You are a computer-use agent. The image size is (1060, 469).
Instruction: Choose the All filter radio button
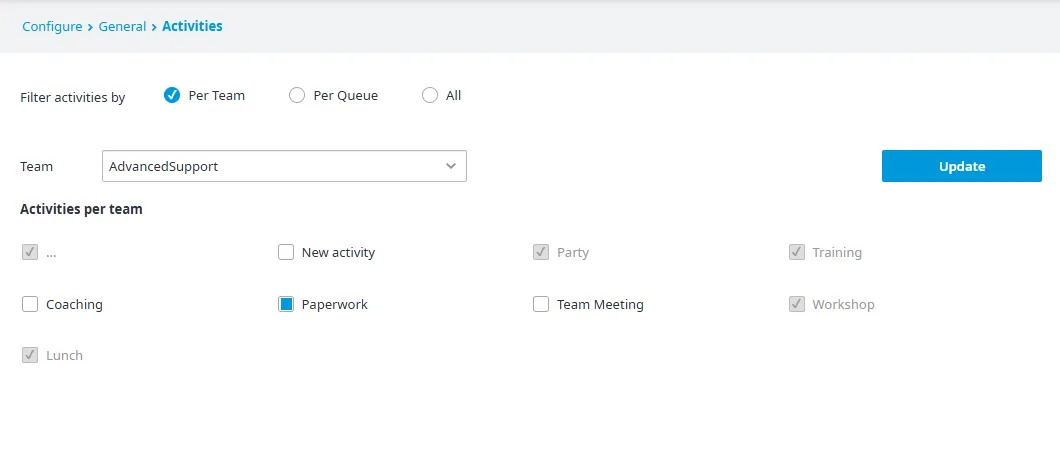pyautogui.click(x=430, y=95)
